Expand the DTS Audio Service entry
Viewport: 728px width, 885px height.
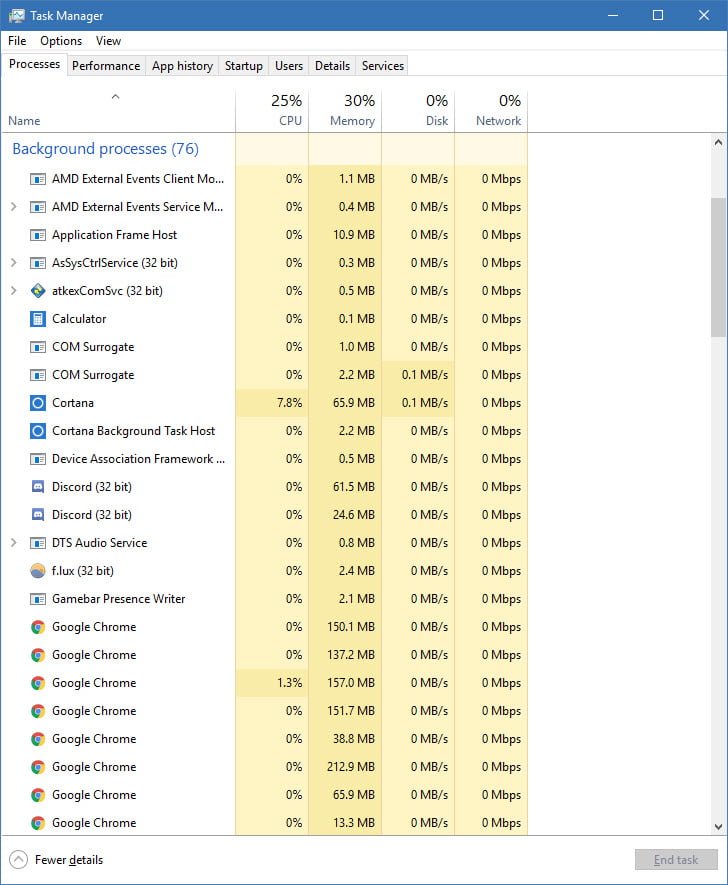[x=14, y=542]
